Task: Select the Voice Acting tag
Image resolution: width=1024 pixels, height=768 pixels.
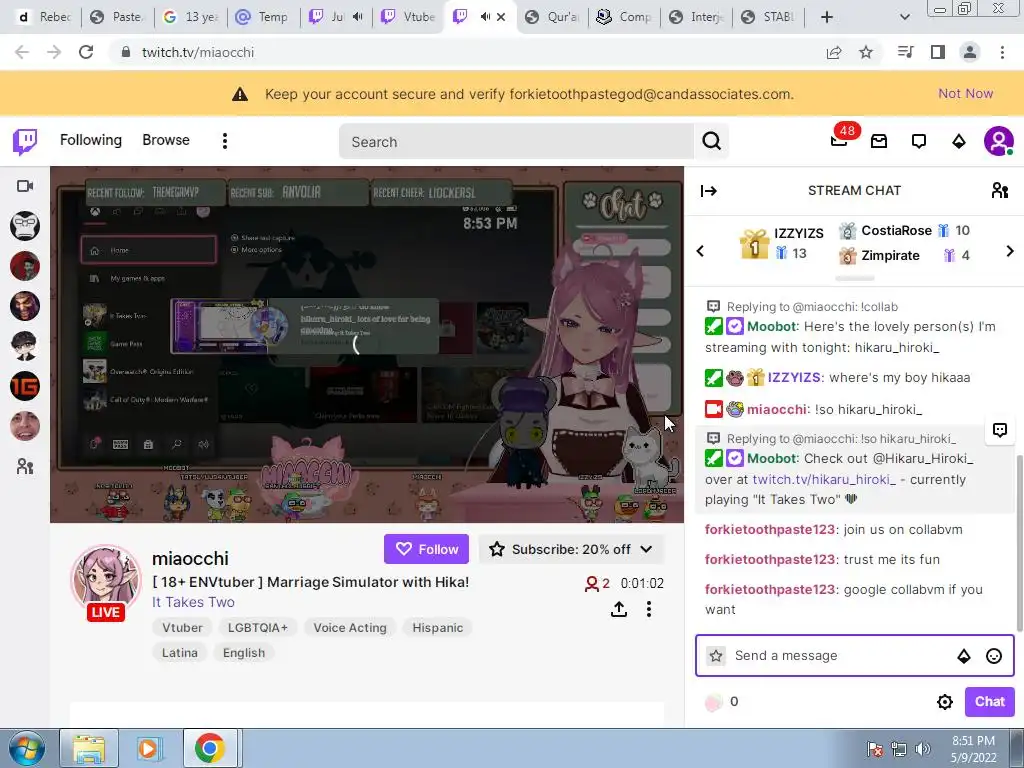Action: [349, 628]
